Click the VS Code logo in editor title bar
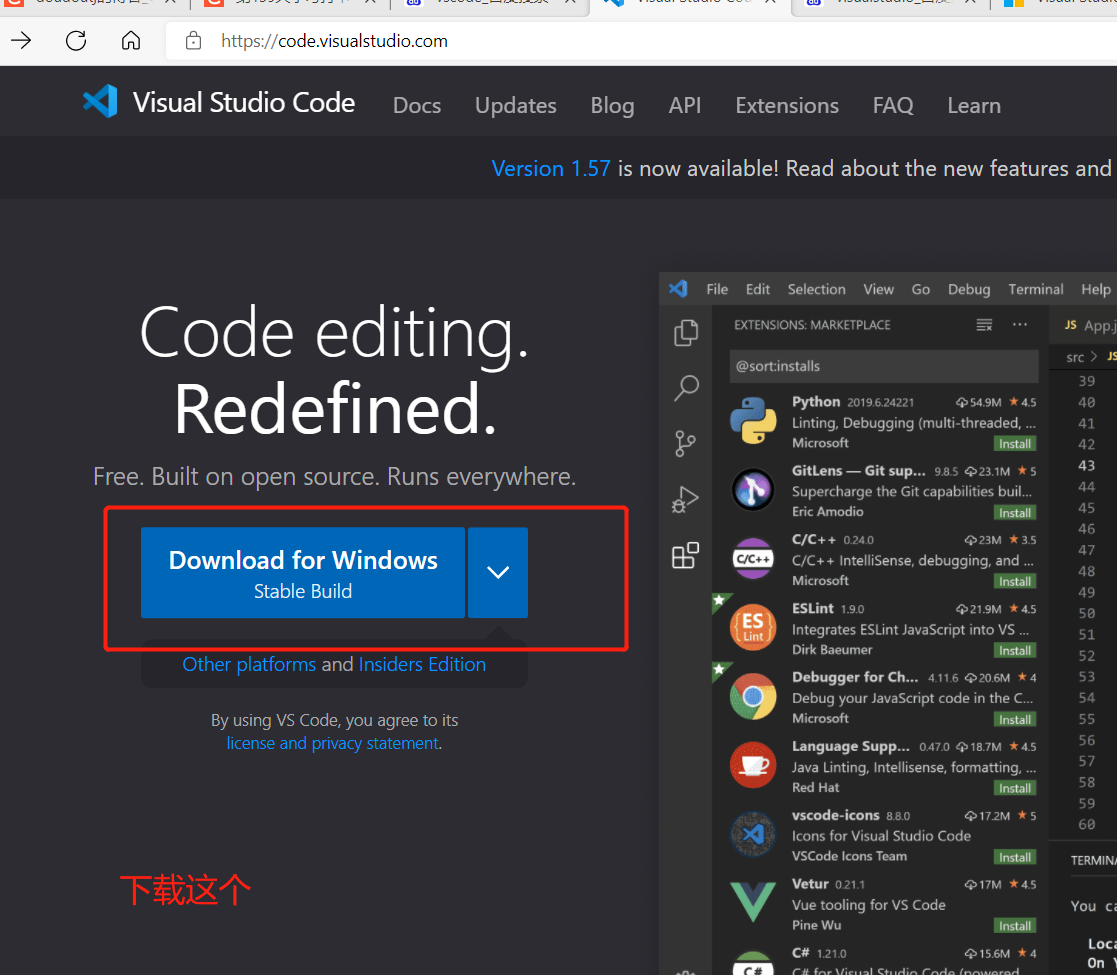The height and width of the screenshot is (975, 1117). point(678,288)
